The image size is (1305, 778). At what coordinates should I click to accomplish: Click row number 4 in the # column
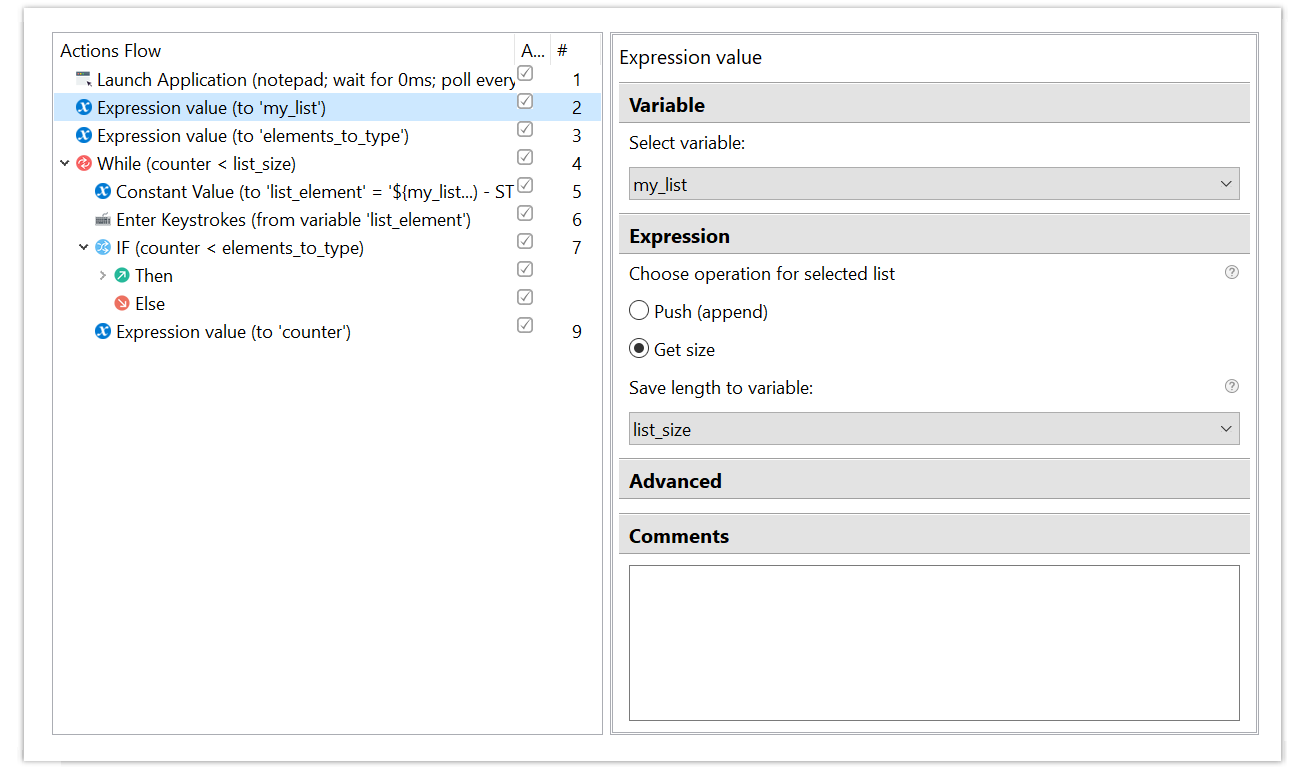577,163
